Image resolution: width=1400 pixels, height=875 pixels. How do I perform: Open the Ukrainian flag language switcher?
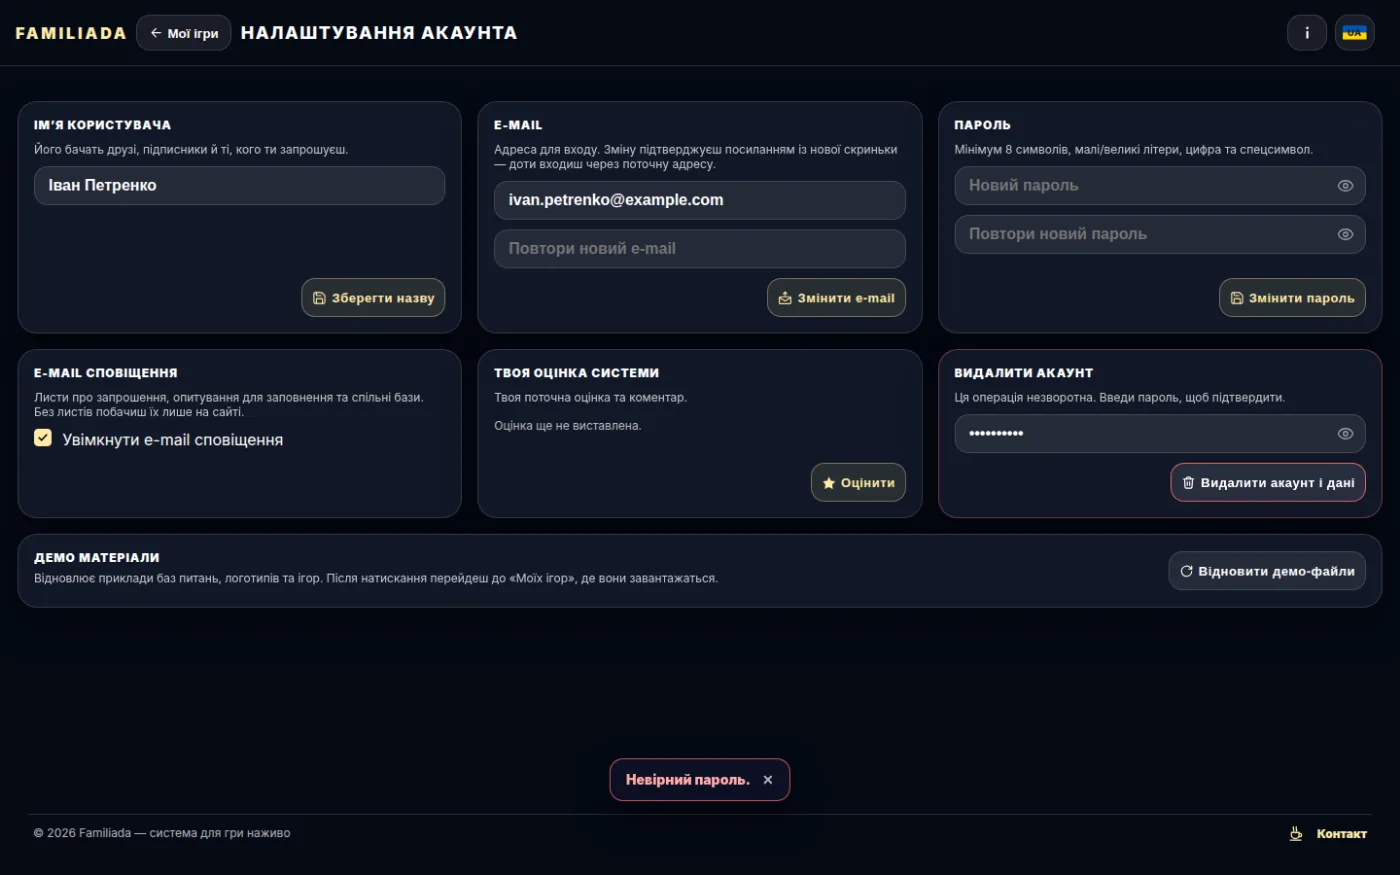1354,33
